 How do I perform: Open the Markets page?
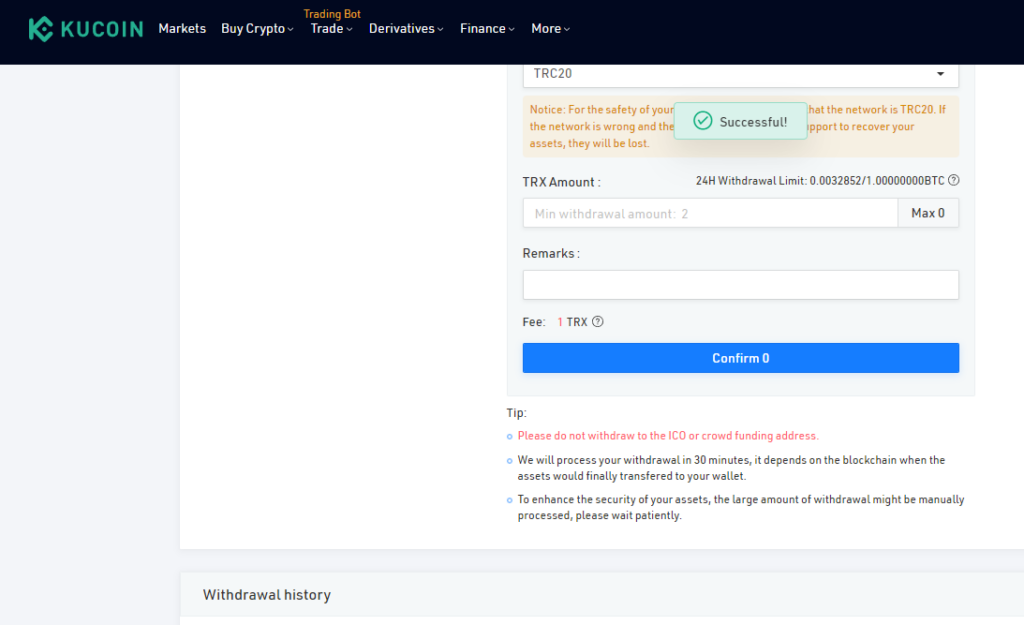point(182,29)
